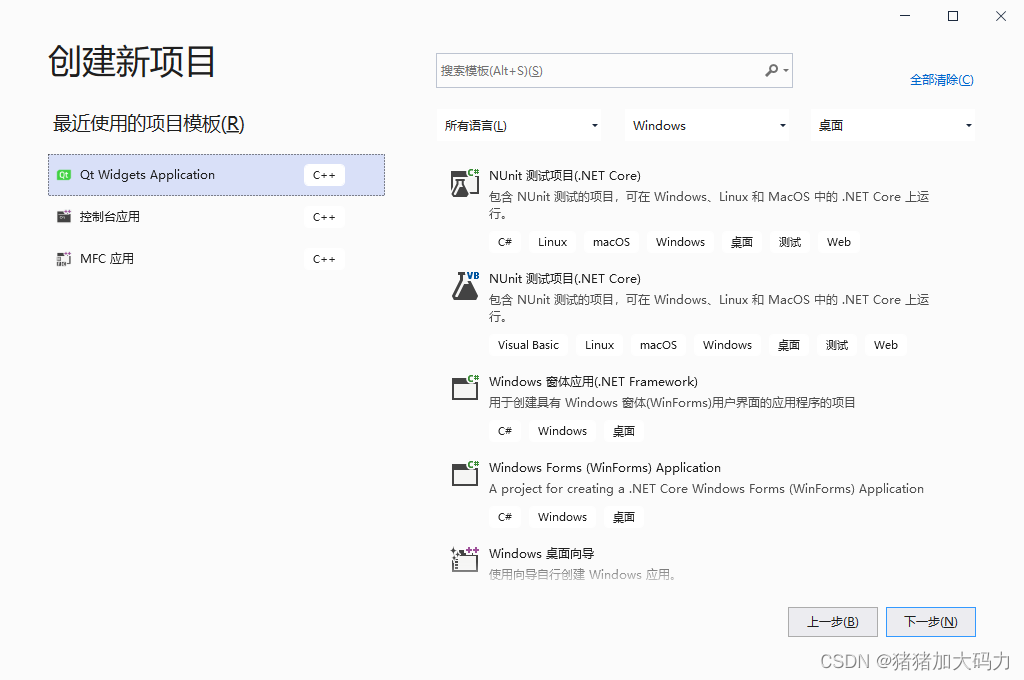Click Linux tag under Visual Basic NUnit template

pos(600,345)
